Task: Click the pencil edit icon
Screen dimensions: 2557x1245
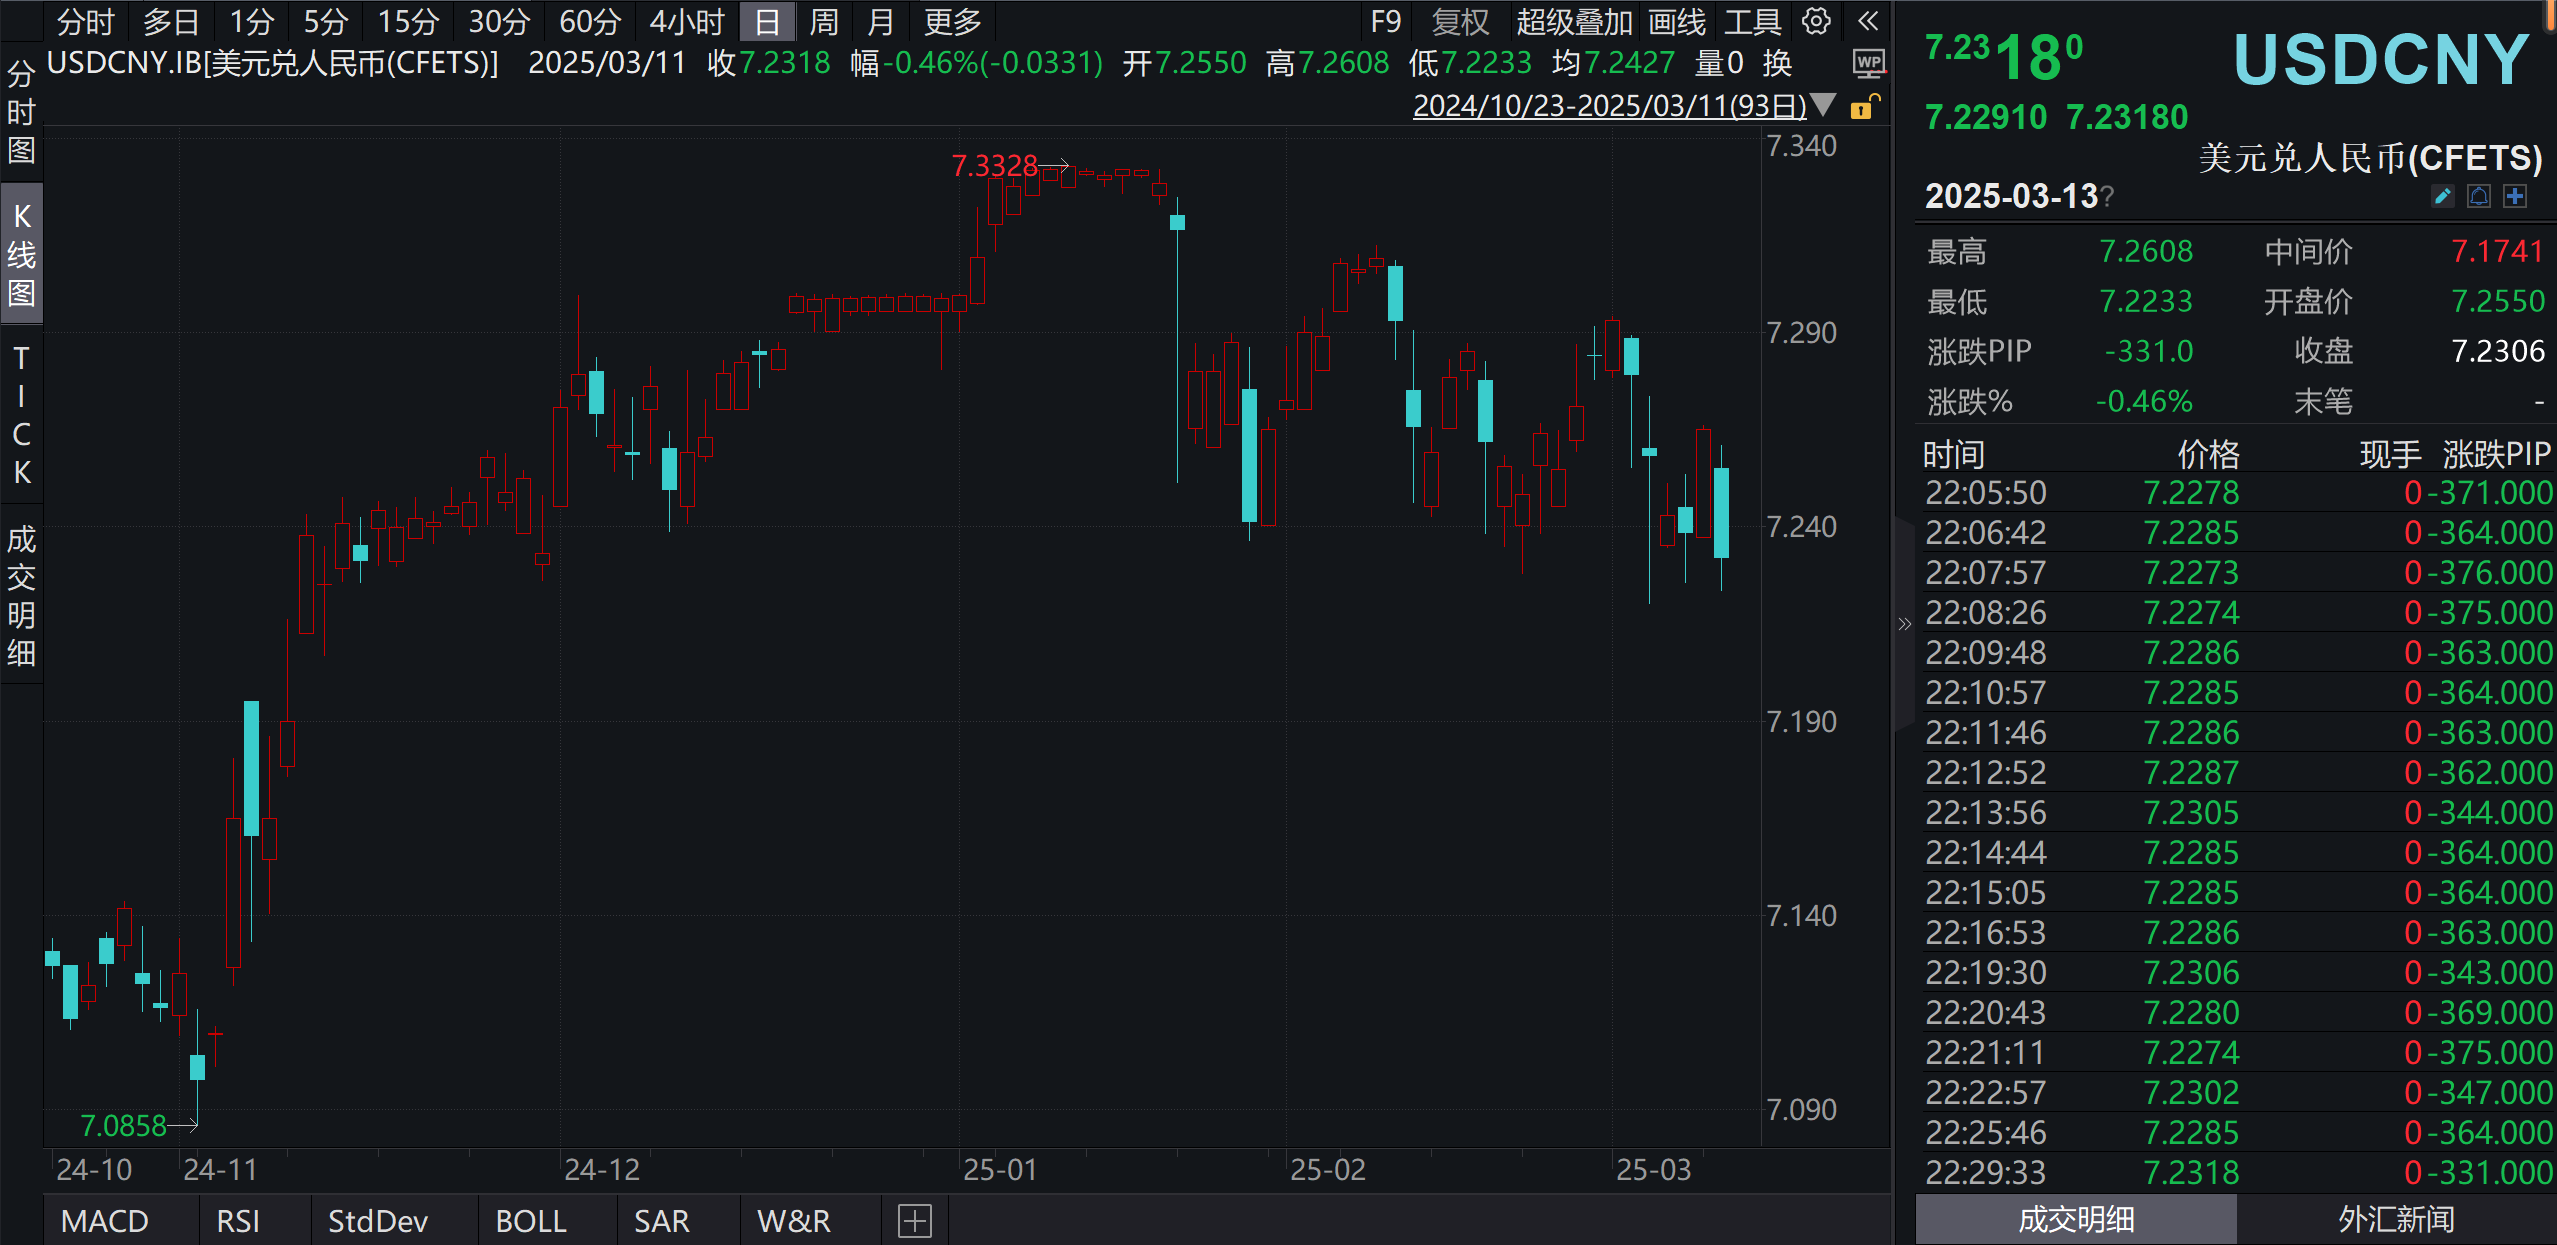Action: pyautogui.click(x=2442, y=196)
